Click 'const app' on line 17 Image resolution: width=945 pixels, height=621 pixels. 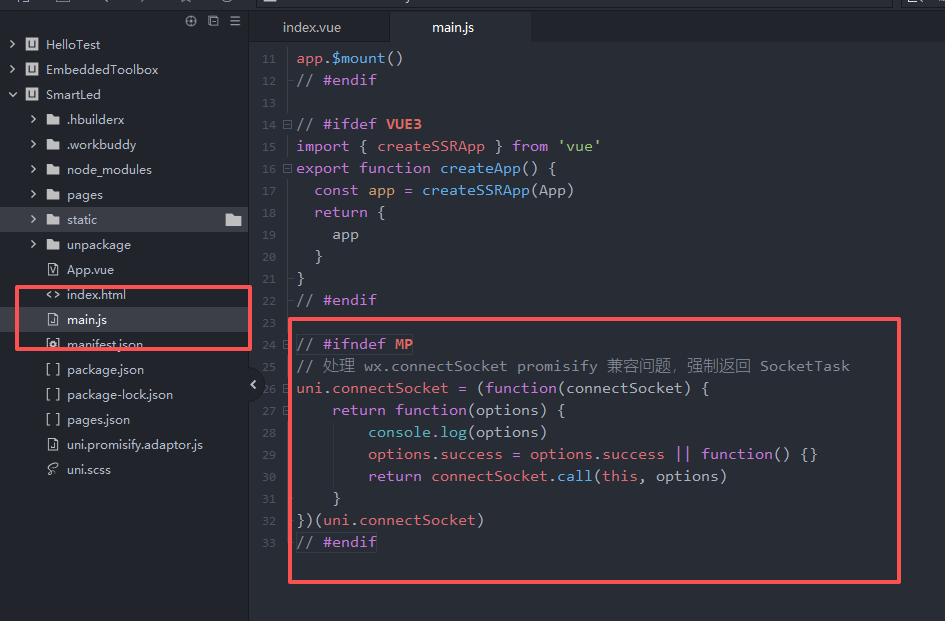coord(354,191)
